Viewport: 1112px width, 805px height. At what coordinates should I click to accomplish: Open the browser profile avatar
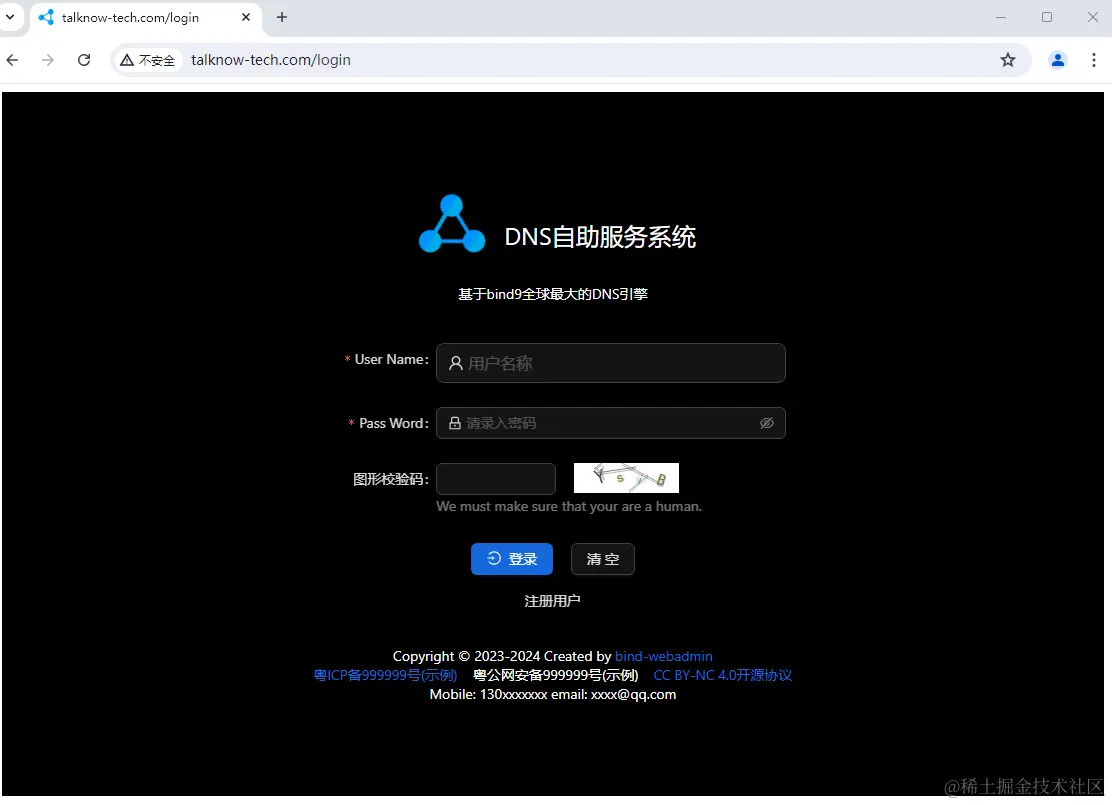(1057, 60)
